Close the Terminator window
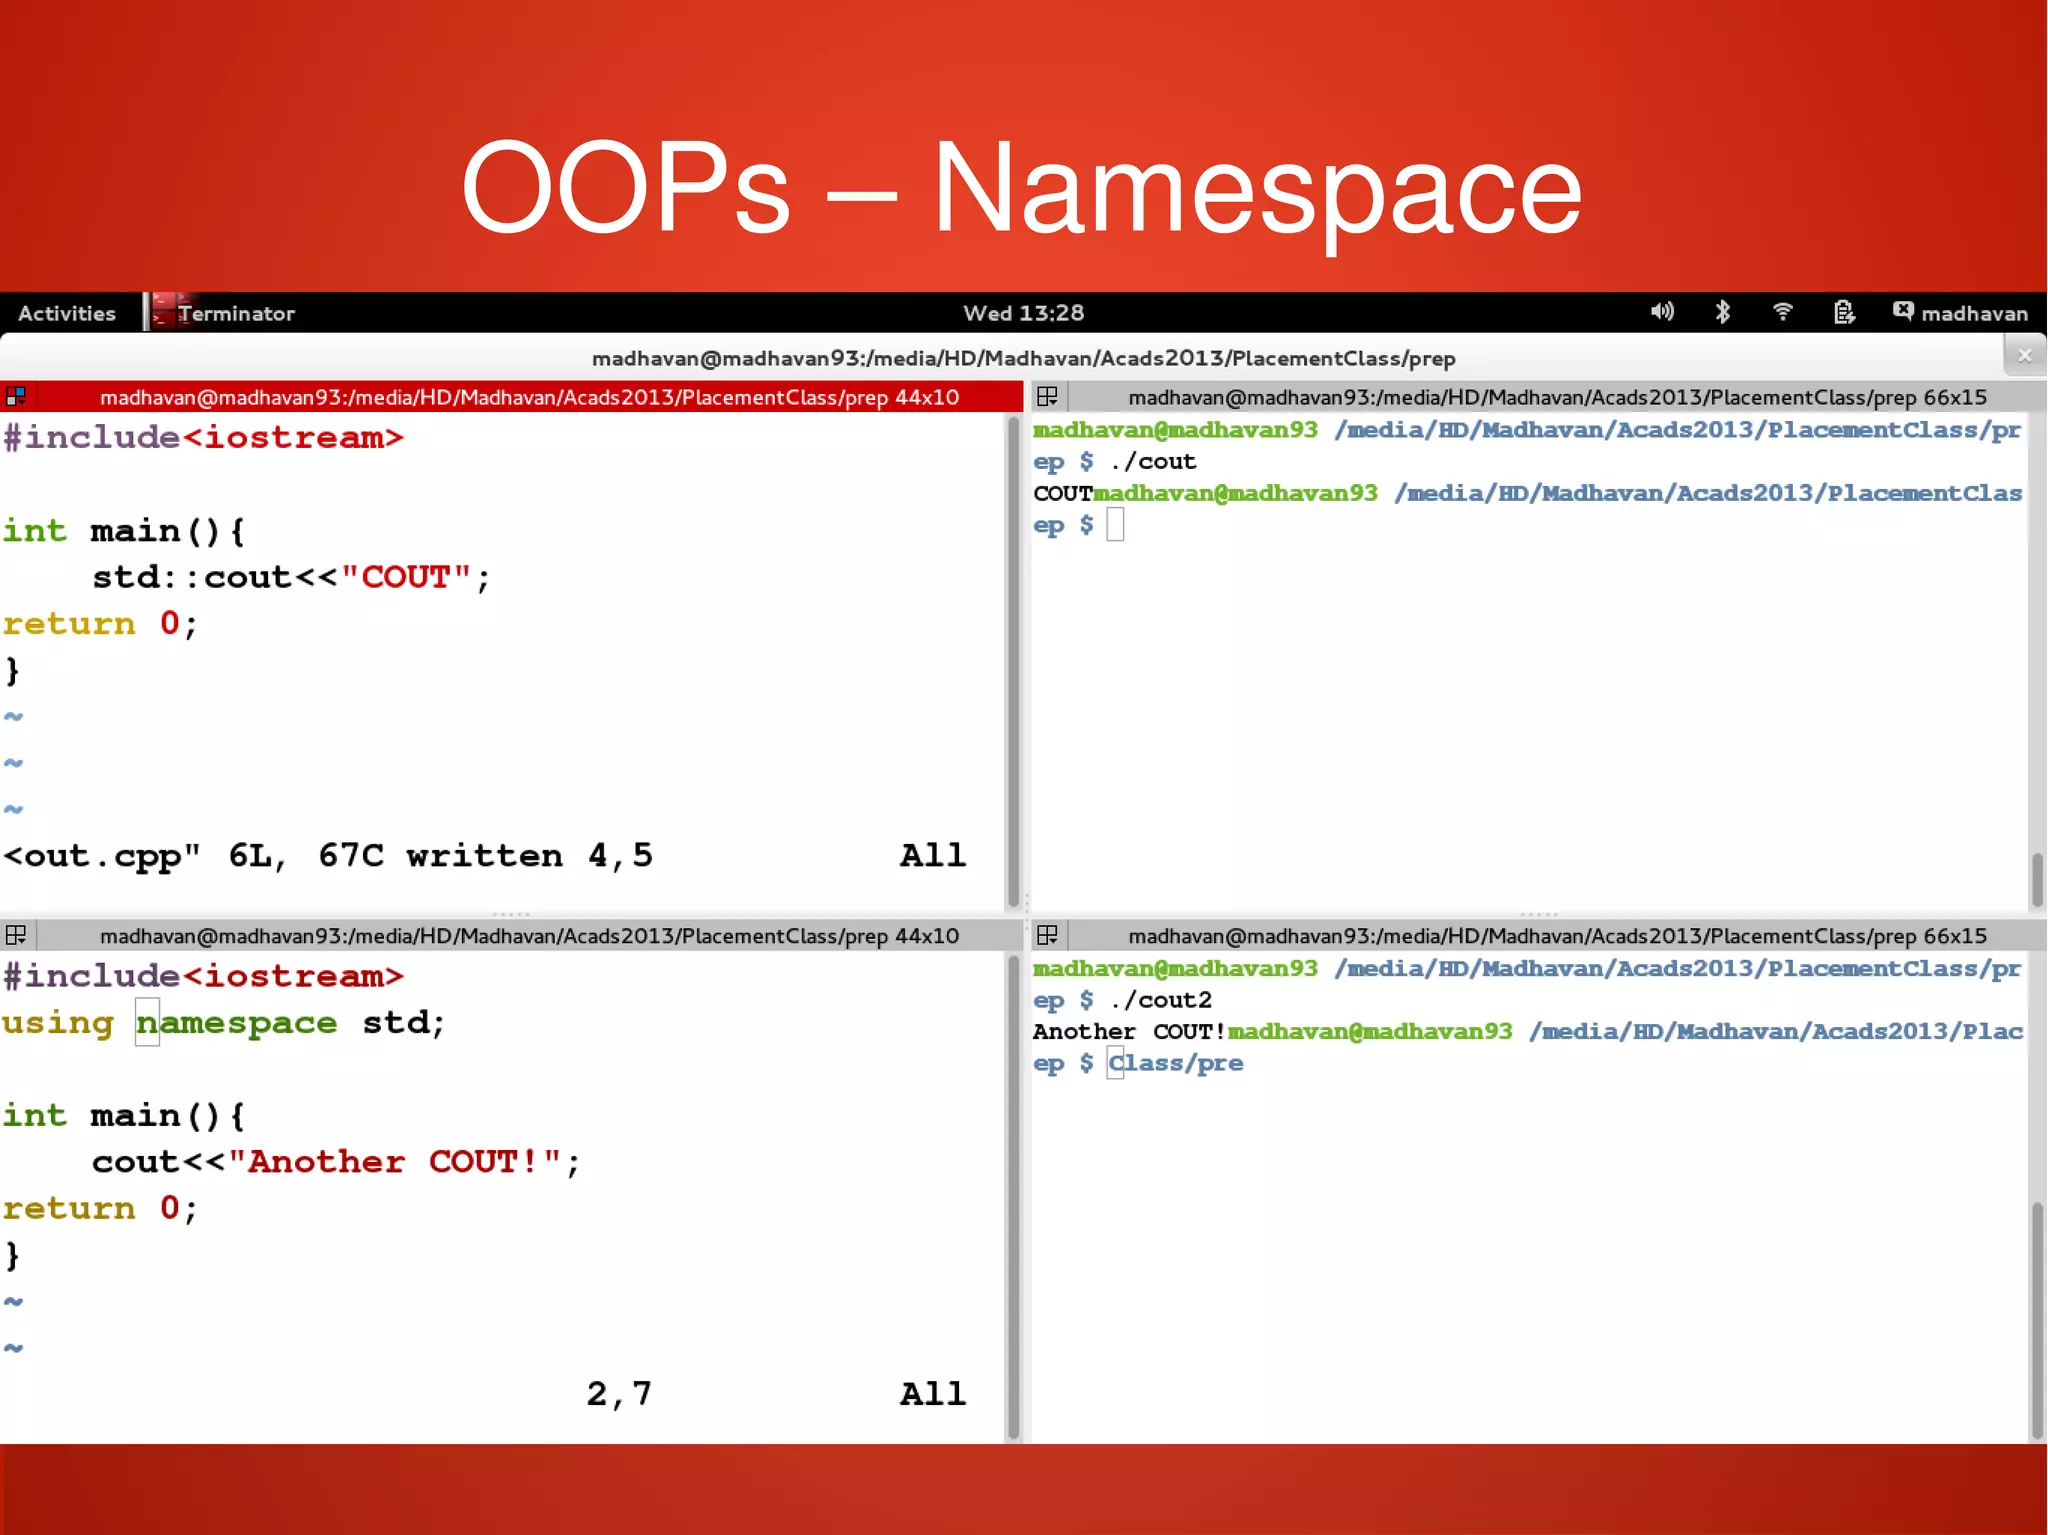The height and width of the screenshot is (1535, 2048). [2024, 355]
